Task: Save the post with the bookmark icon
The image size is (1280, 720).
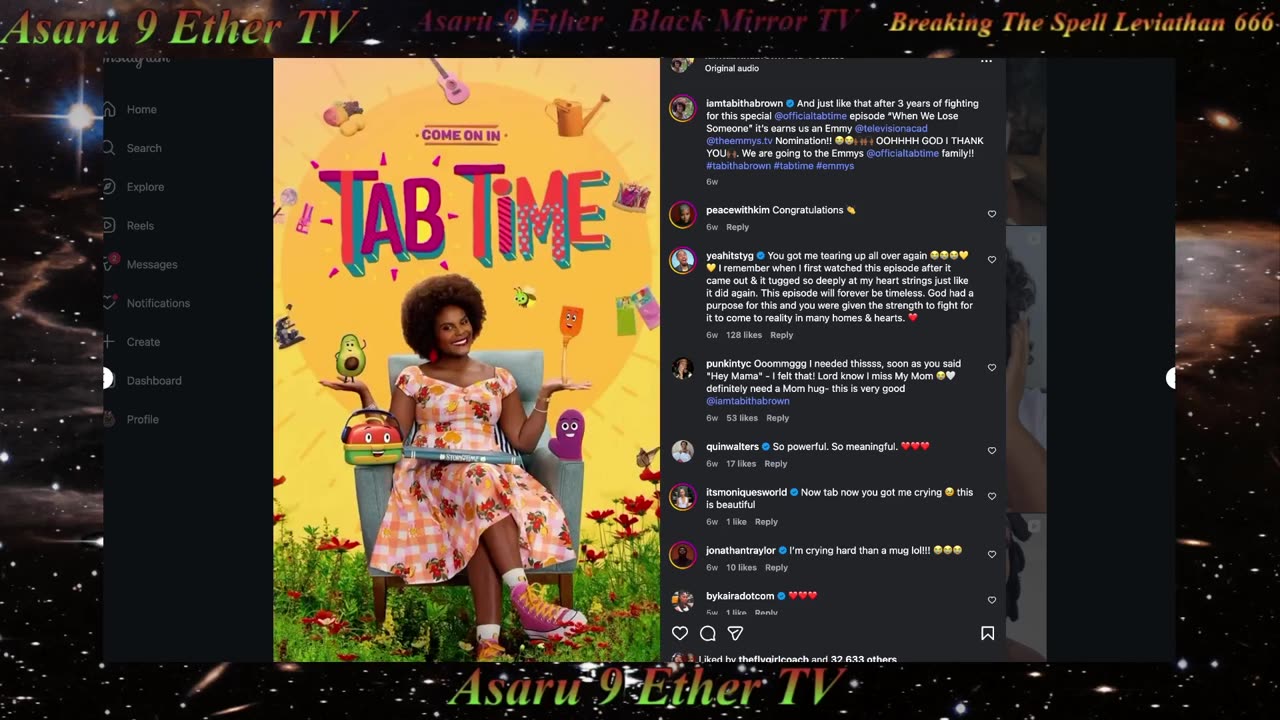Action: pyautogui.click(x=987, y=633)
